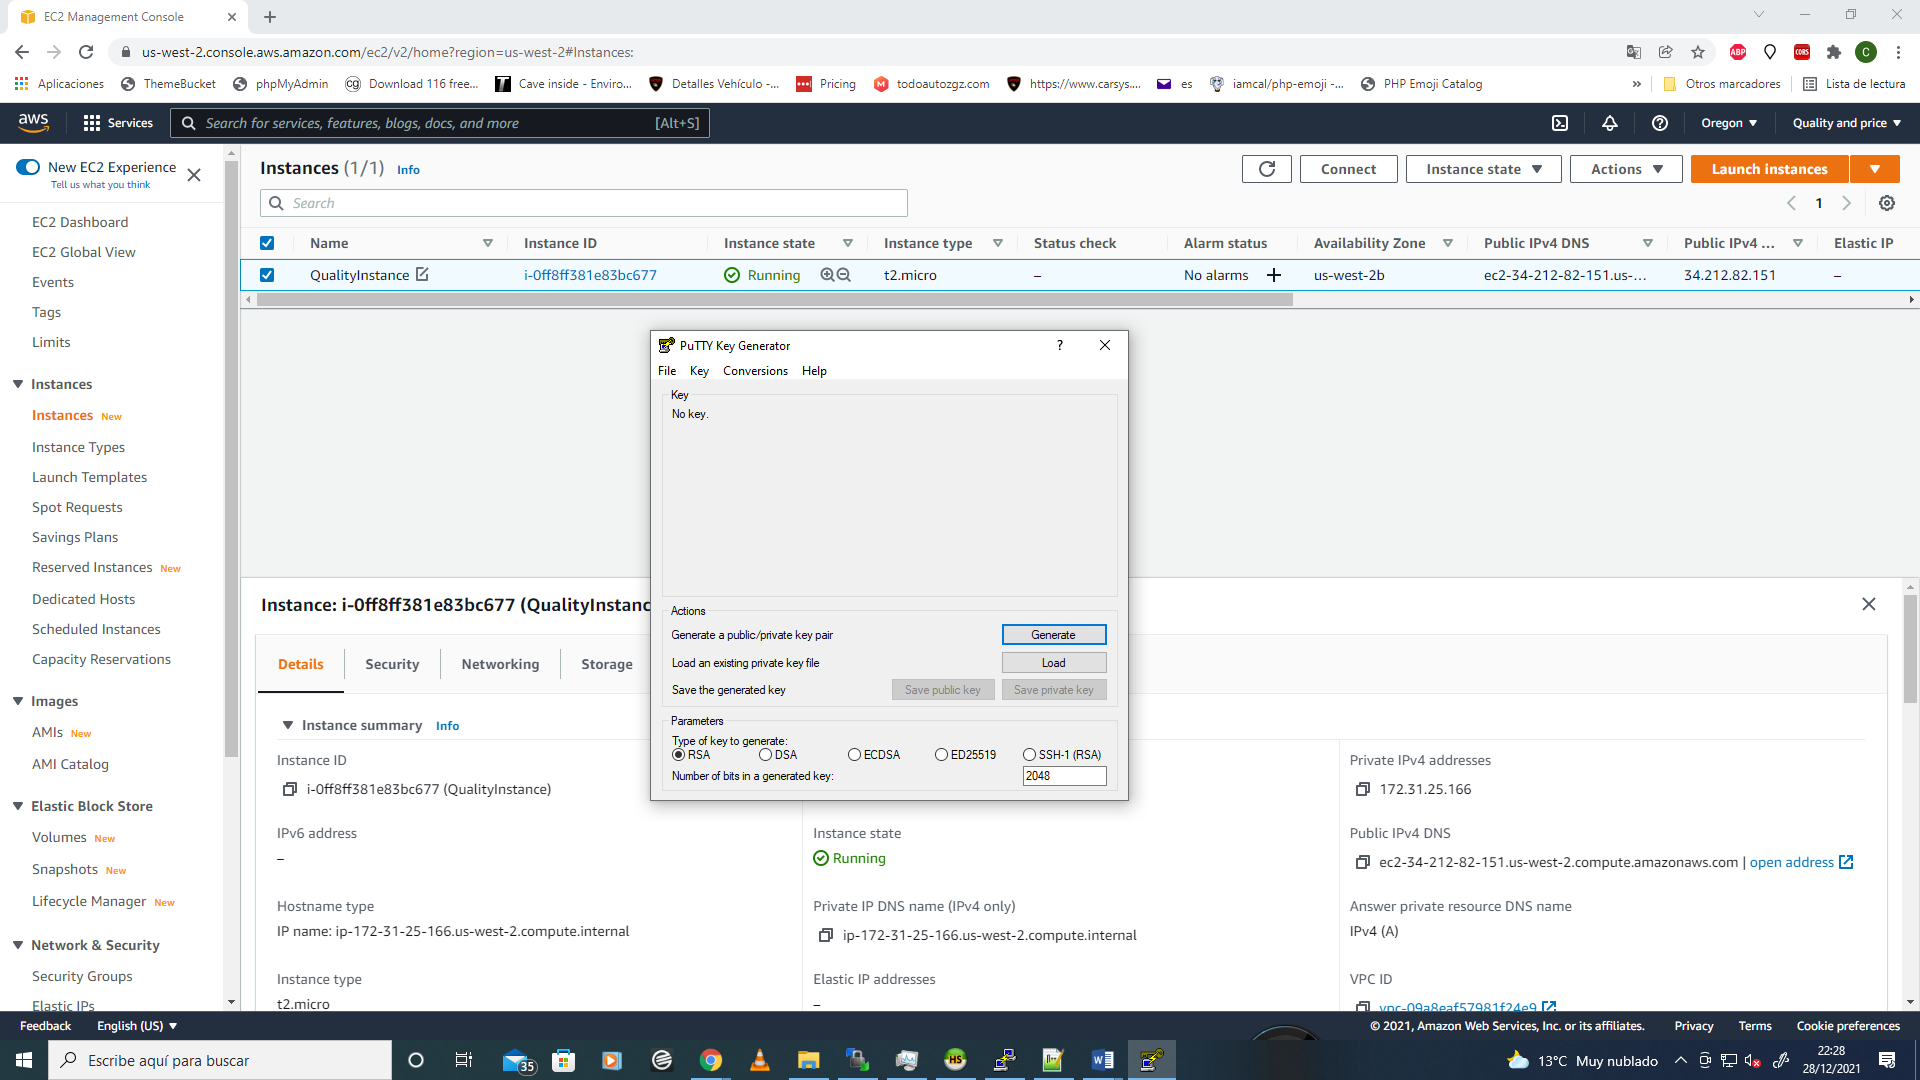This screenshot has height=1080, width=1920.
Task: Click plus icon to add alarm
Action: 1273,275
